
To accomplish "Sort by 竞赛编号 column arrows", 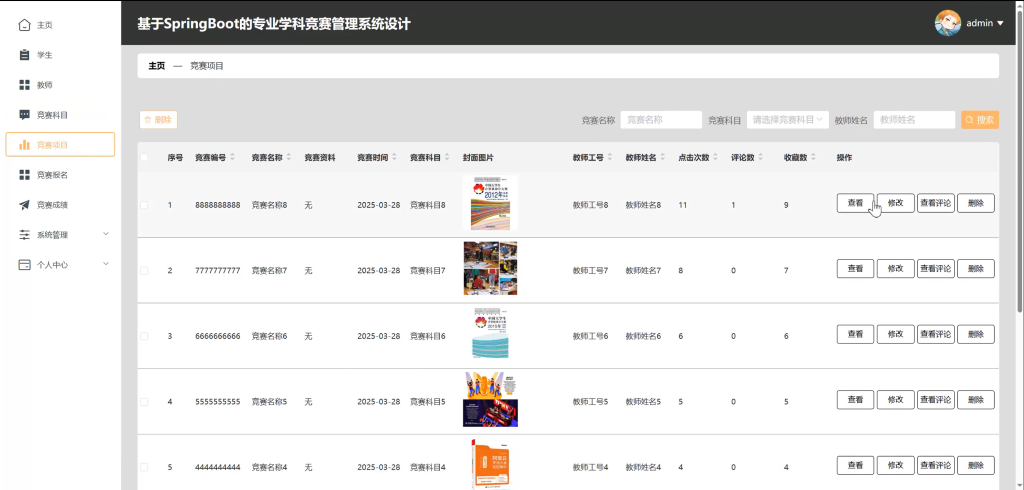I will pos(232,157).
